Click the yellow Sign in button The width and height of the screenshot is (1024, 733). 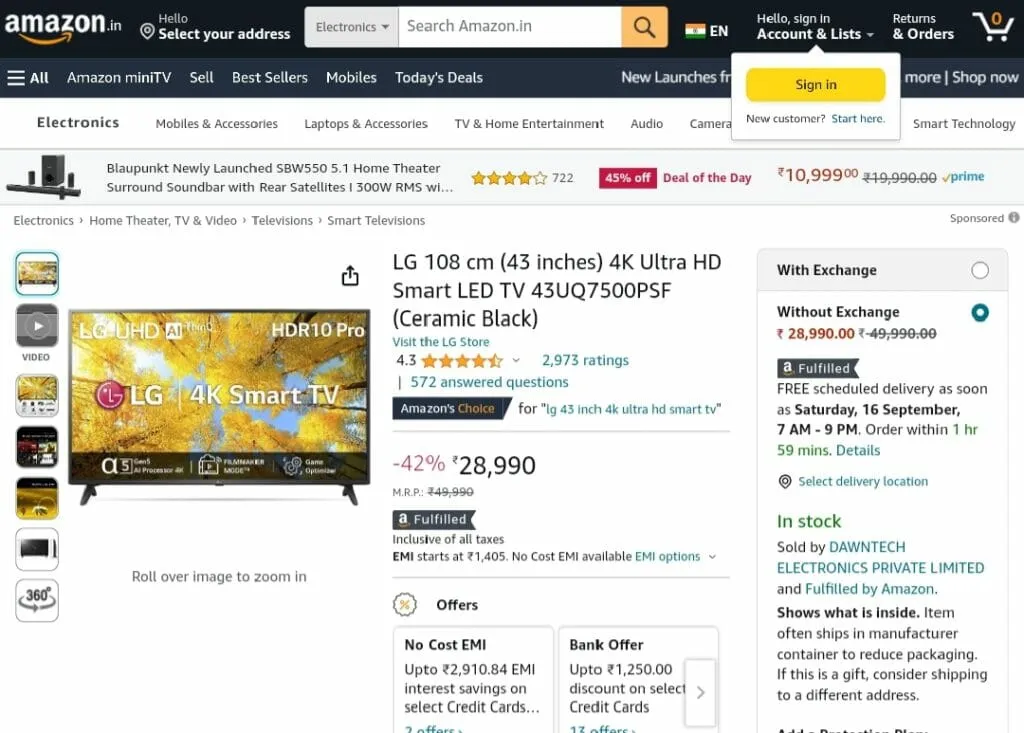click(816, 85)
